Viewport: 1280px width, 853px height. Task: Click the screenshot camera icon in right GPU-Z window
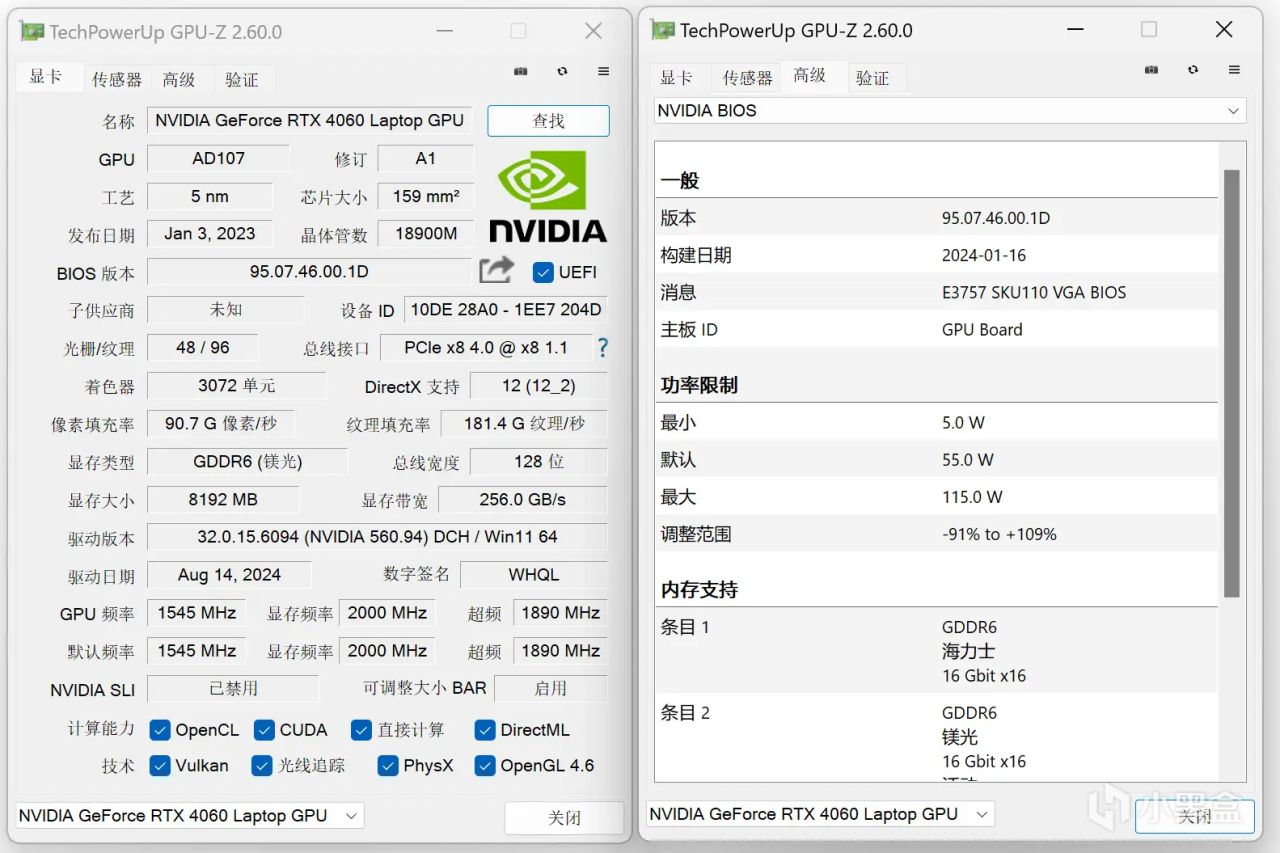tap(1152, 70)
